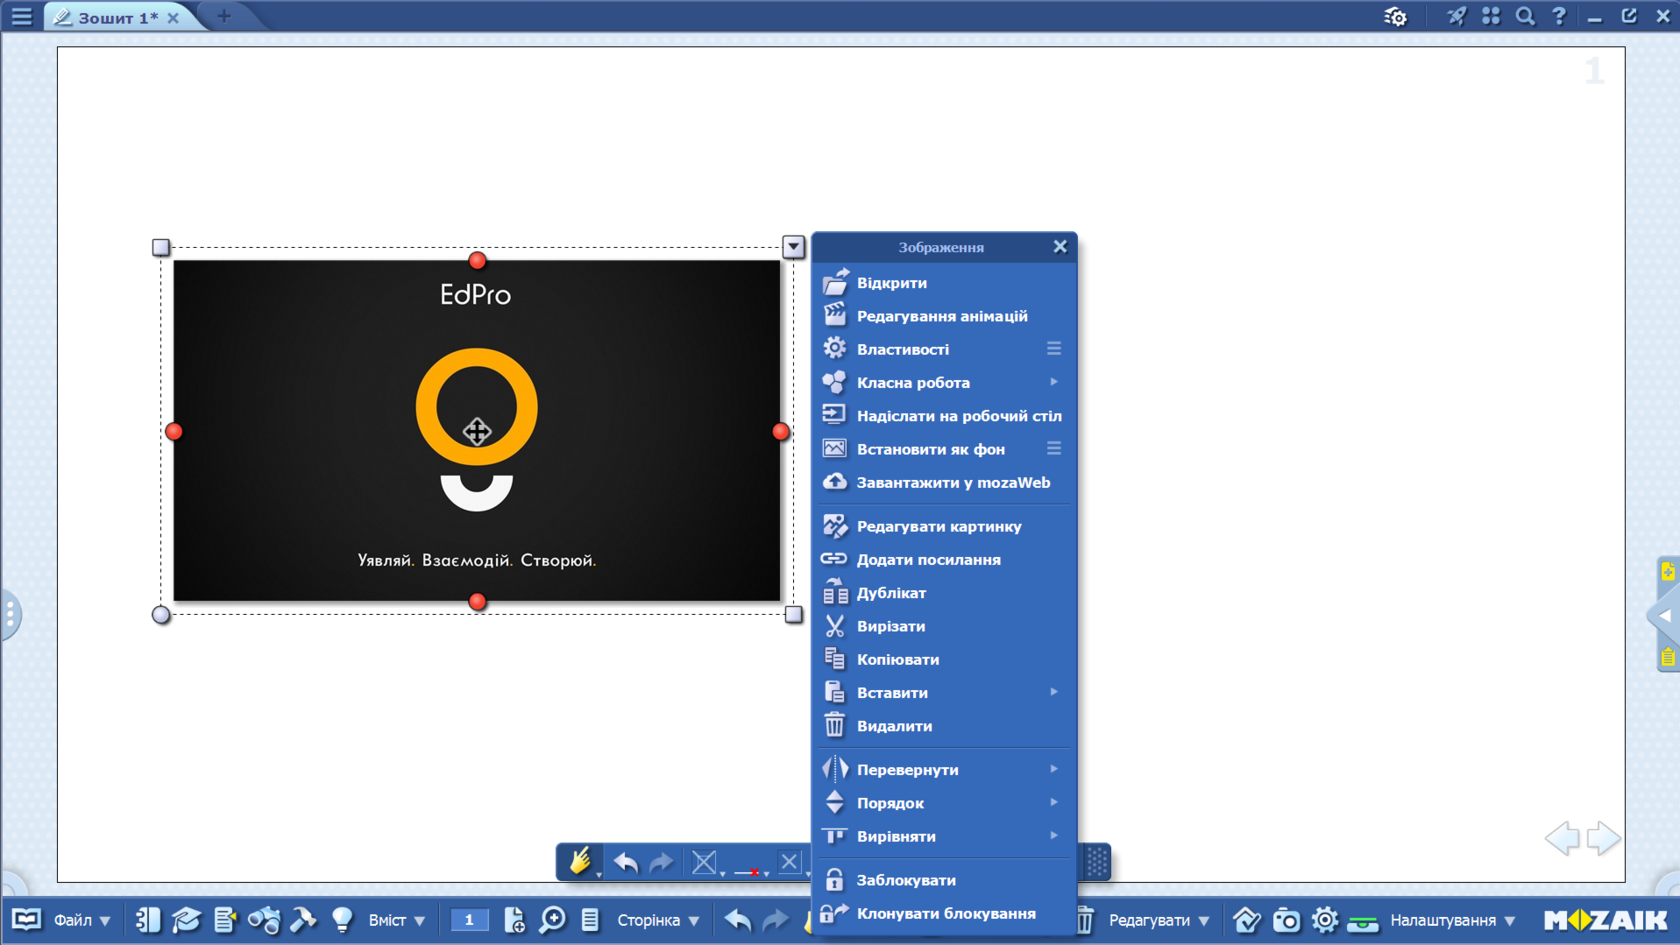The height and width of the screenshot is (945, 1680).
Task: Open the Налаштування dropdown
Action: pyautogui.click(x=1452, y=920)
